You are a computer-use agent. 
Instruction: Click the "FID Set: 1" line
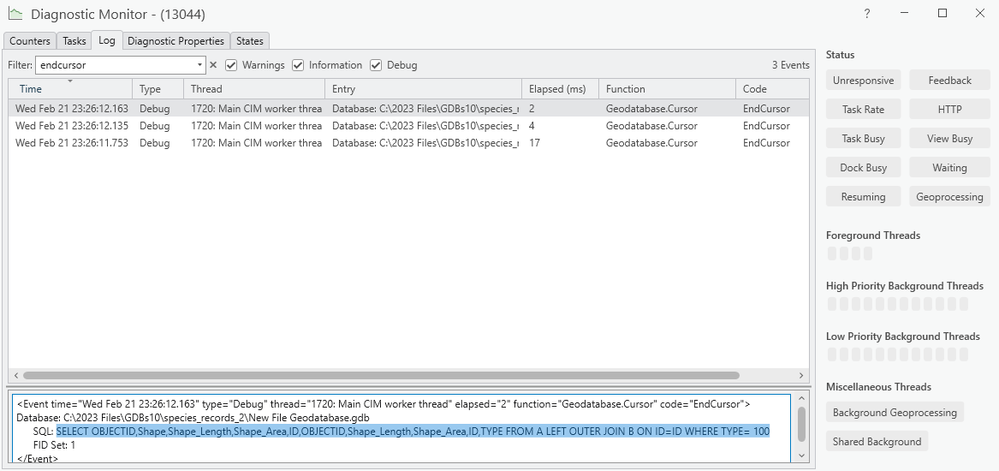(x=54, y=445)
